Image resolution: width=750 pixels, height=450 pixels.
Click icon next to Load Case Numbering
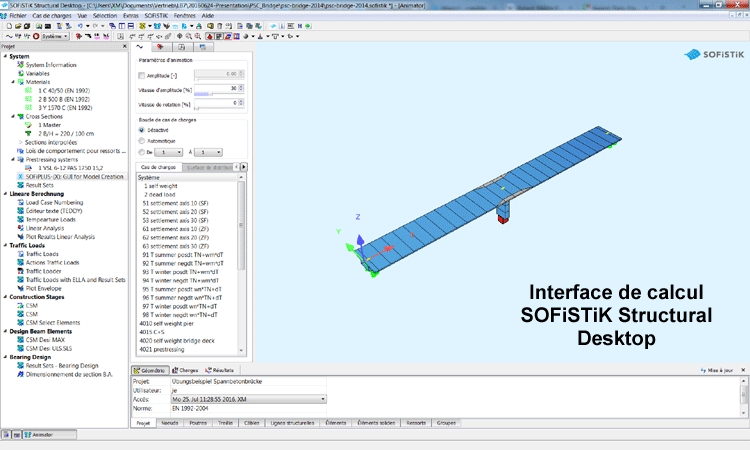[x=21, y=202]
